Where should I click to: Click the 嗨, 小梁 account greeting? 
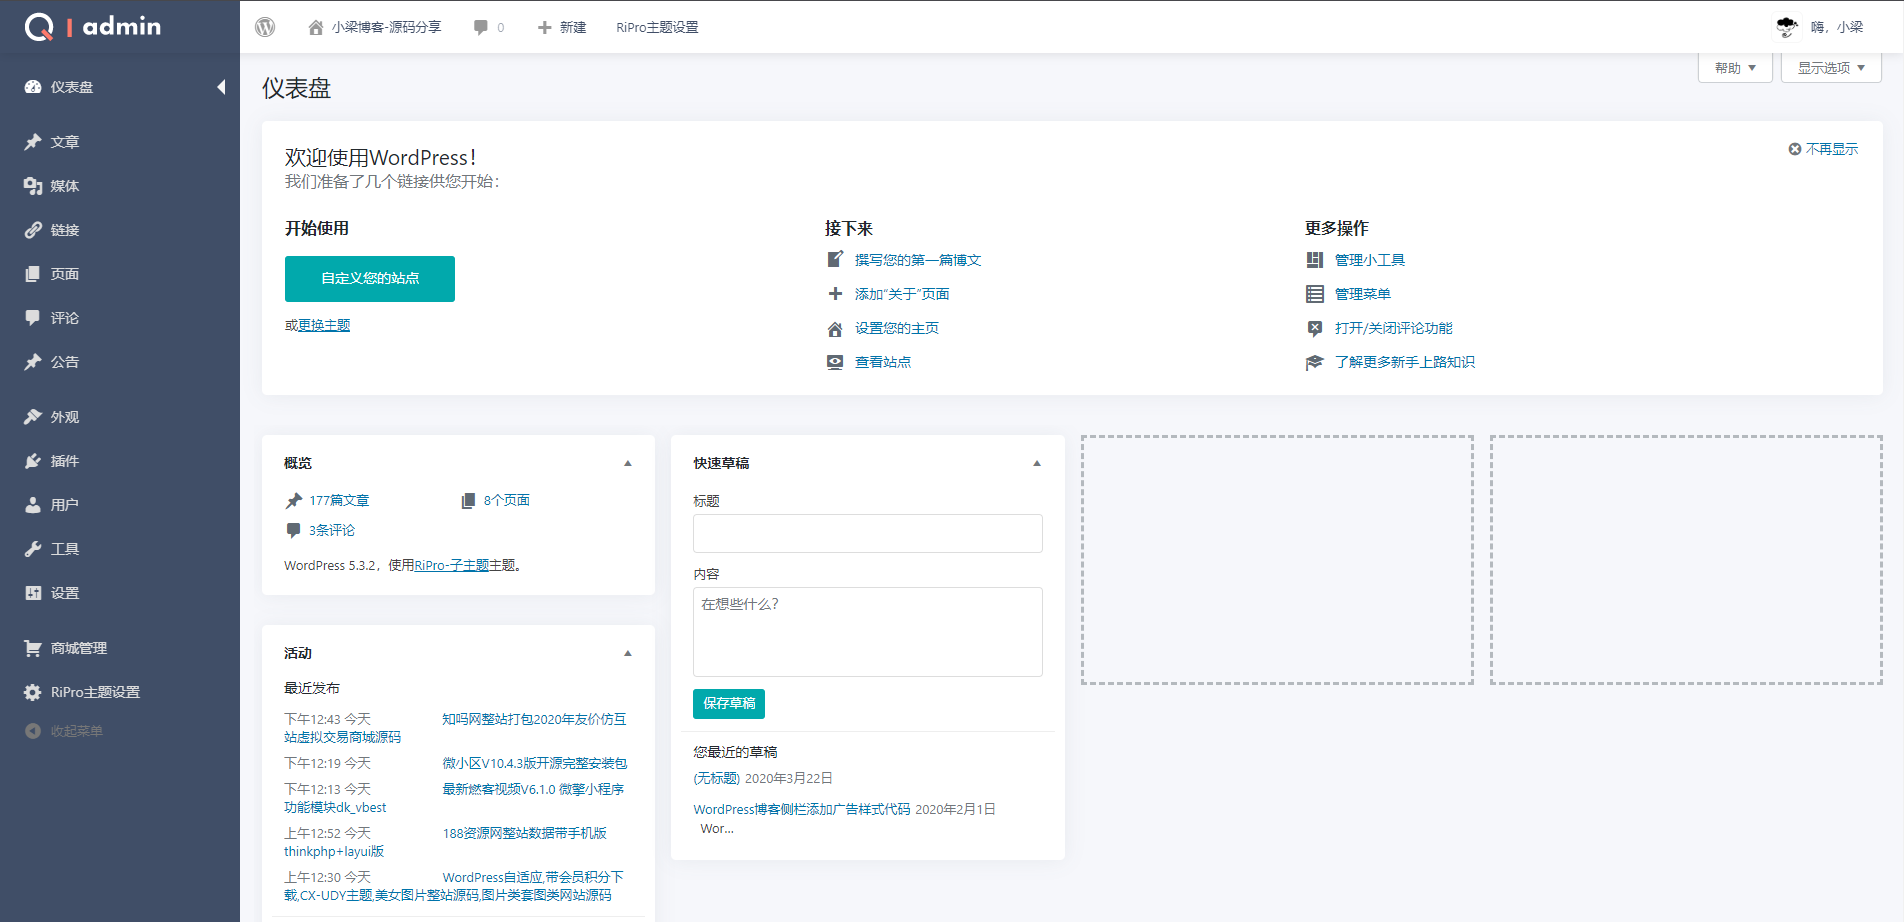click(x=1837, y=27)
